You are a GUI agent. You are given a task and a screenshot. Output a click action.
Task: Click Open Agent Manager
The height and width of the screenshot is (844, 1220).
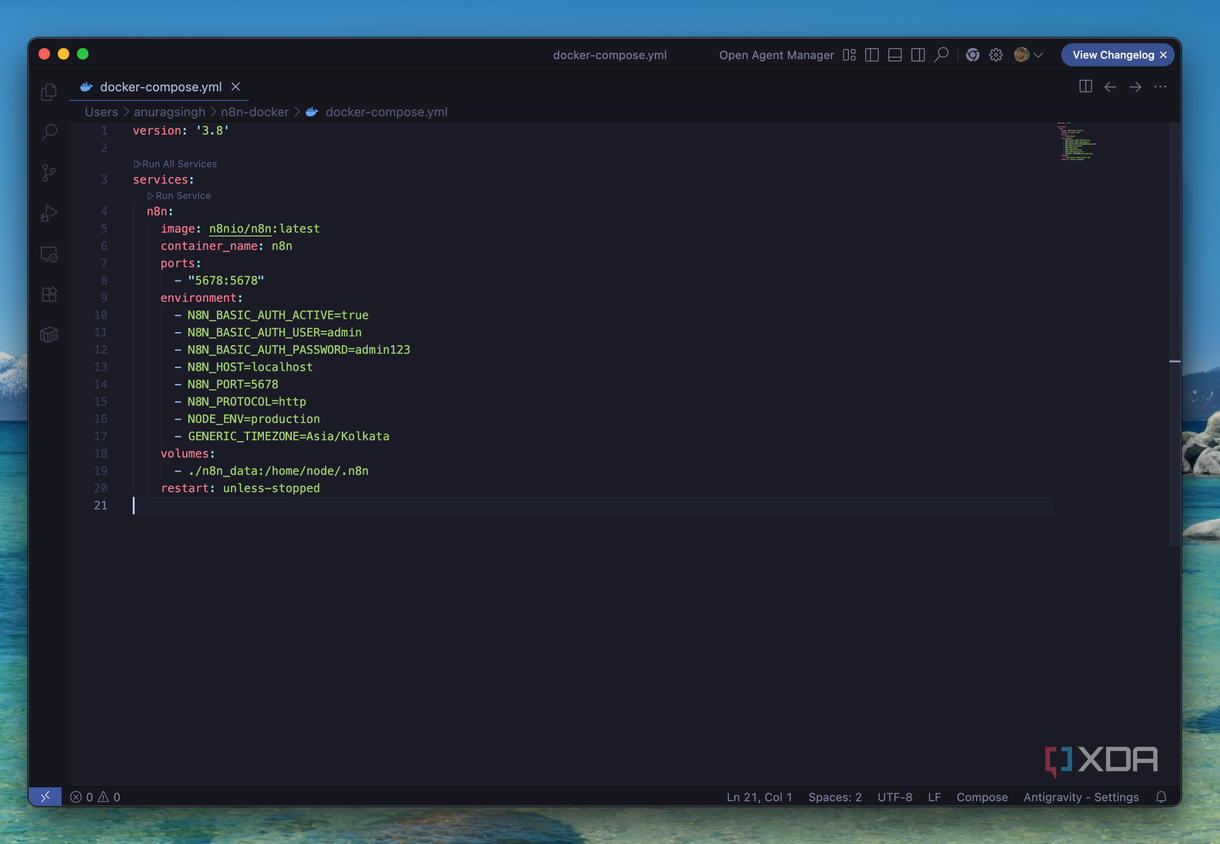pyautogui.click(x=776, y=55)
